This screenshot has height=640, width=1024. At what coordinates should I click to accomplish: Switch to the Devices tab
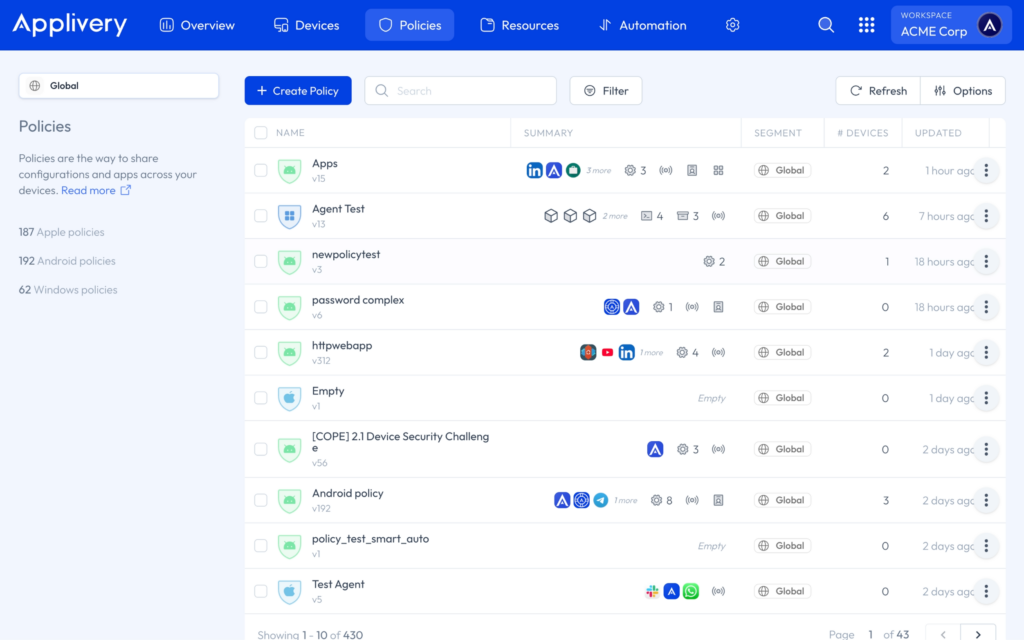click(306, 25)
